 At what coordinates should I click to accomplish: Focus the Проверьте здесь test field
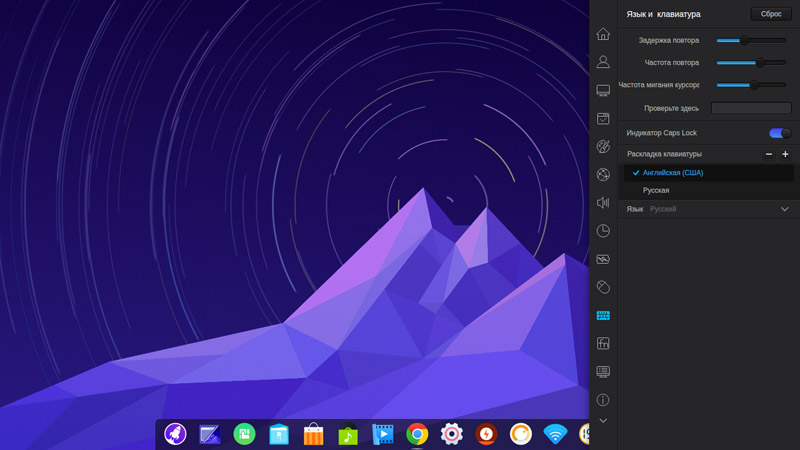751,108
